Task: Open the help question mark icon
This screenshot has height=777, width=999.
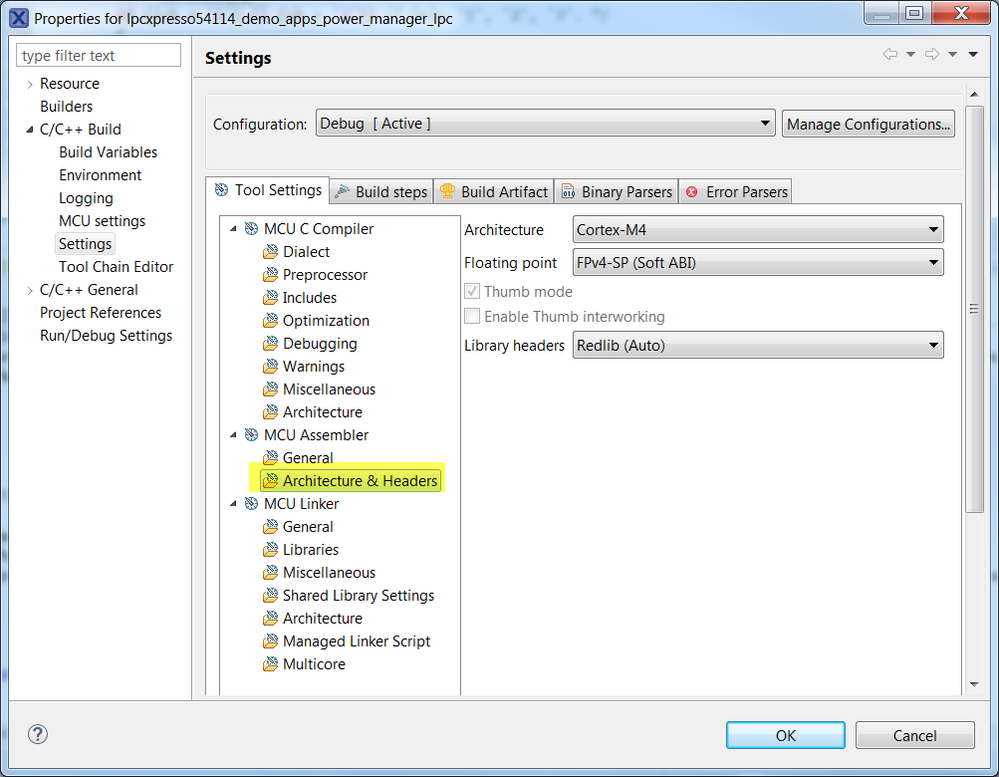Action: click(38, 734)
